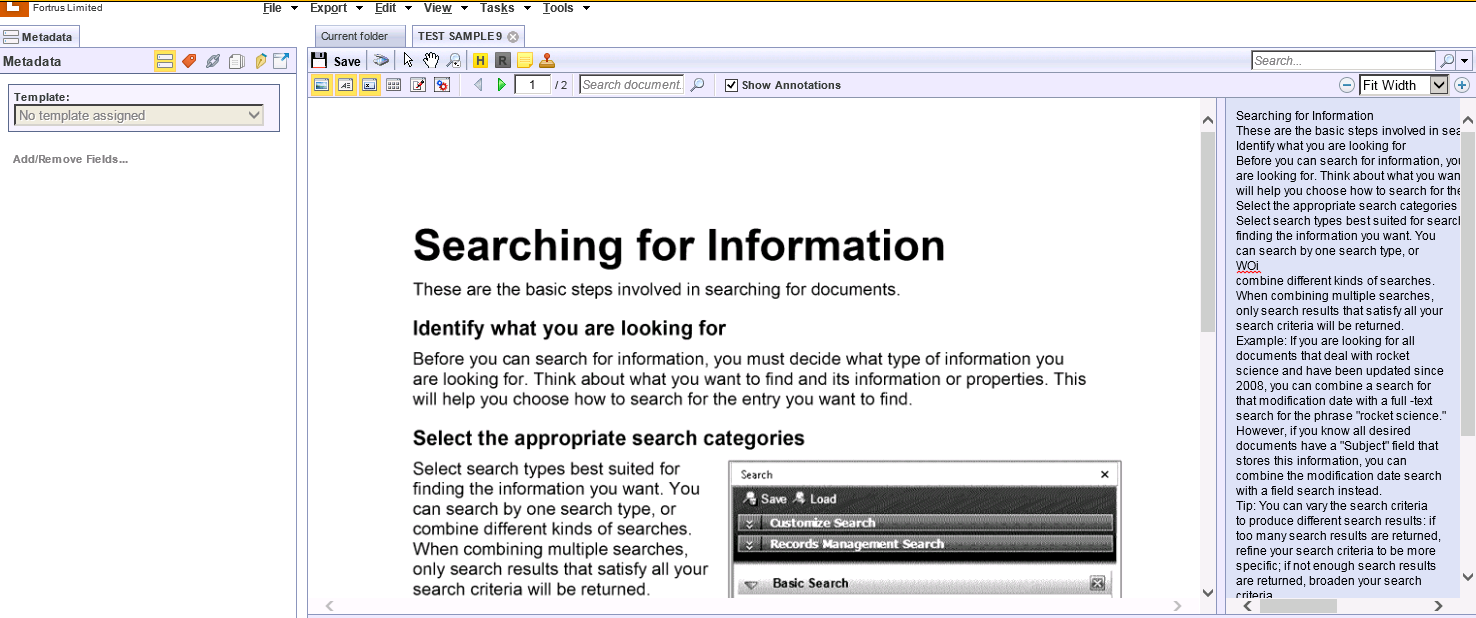Open the Tasks menu
Image resolution: width=1476 pixels, height=618 pixels.
[x=497, y=8]
